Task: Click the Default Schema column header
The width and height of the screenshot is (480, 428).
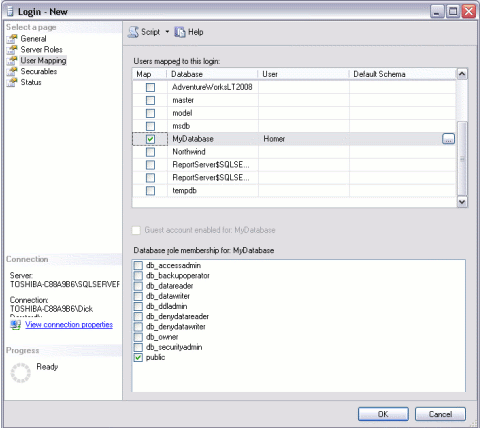Action: [402, 74]
